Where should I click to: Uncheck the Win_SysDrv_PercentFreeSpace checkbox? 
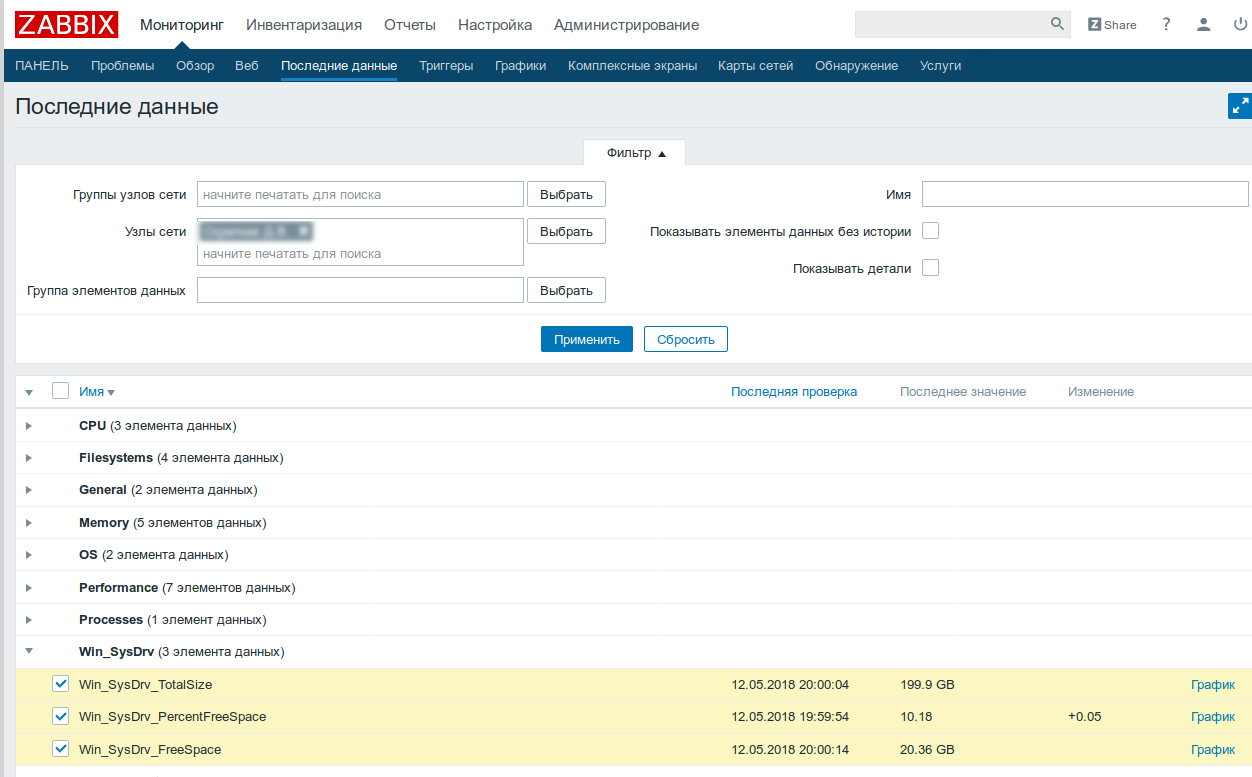point(60,717)
